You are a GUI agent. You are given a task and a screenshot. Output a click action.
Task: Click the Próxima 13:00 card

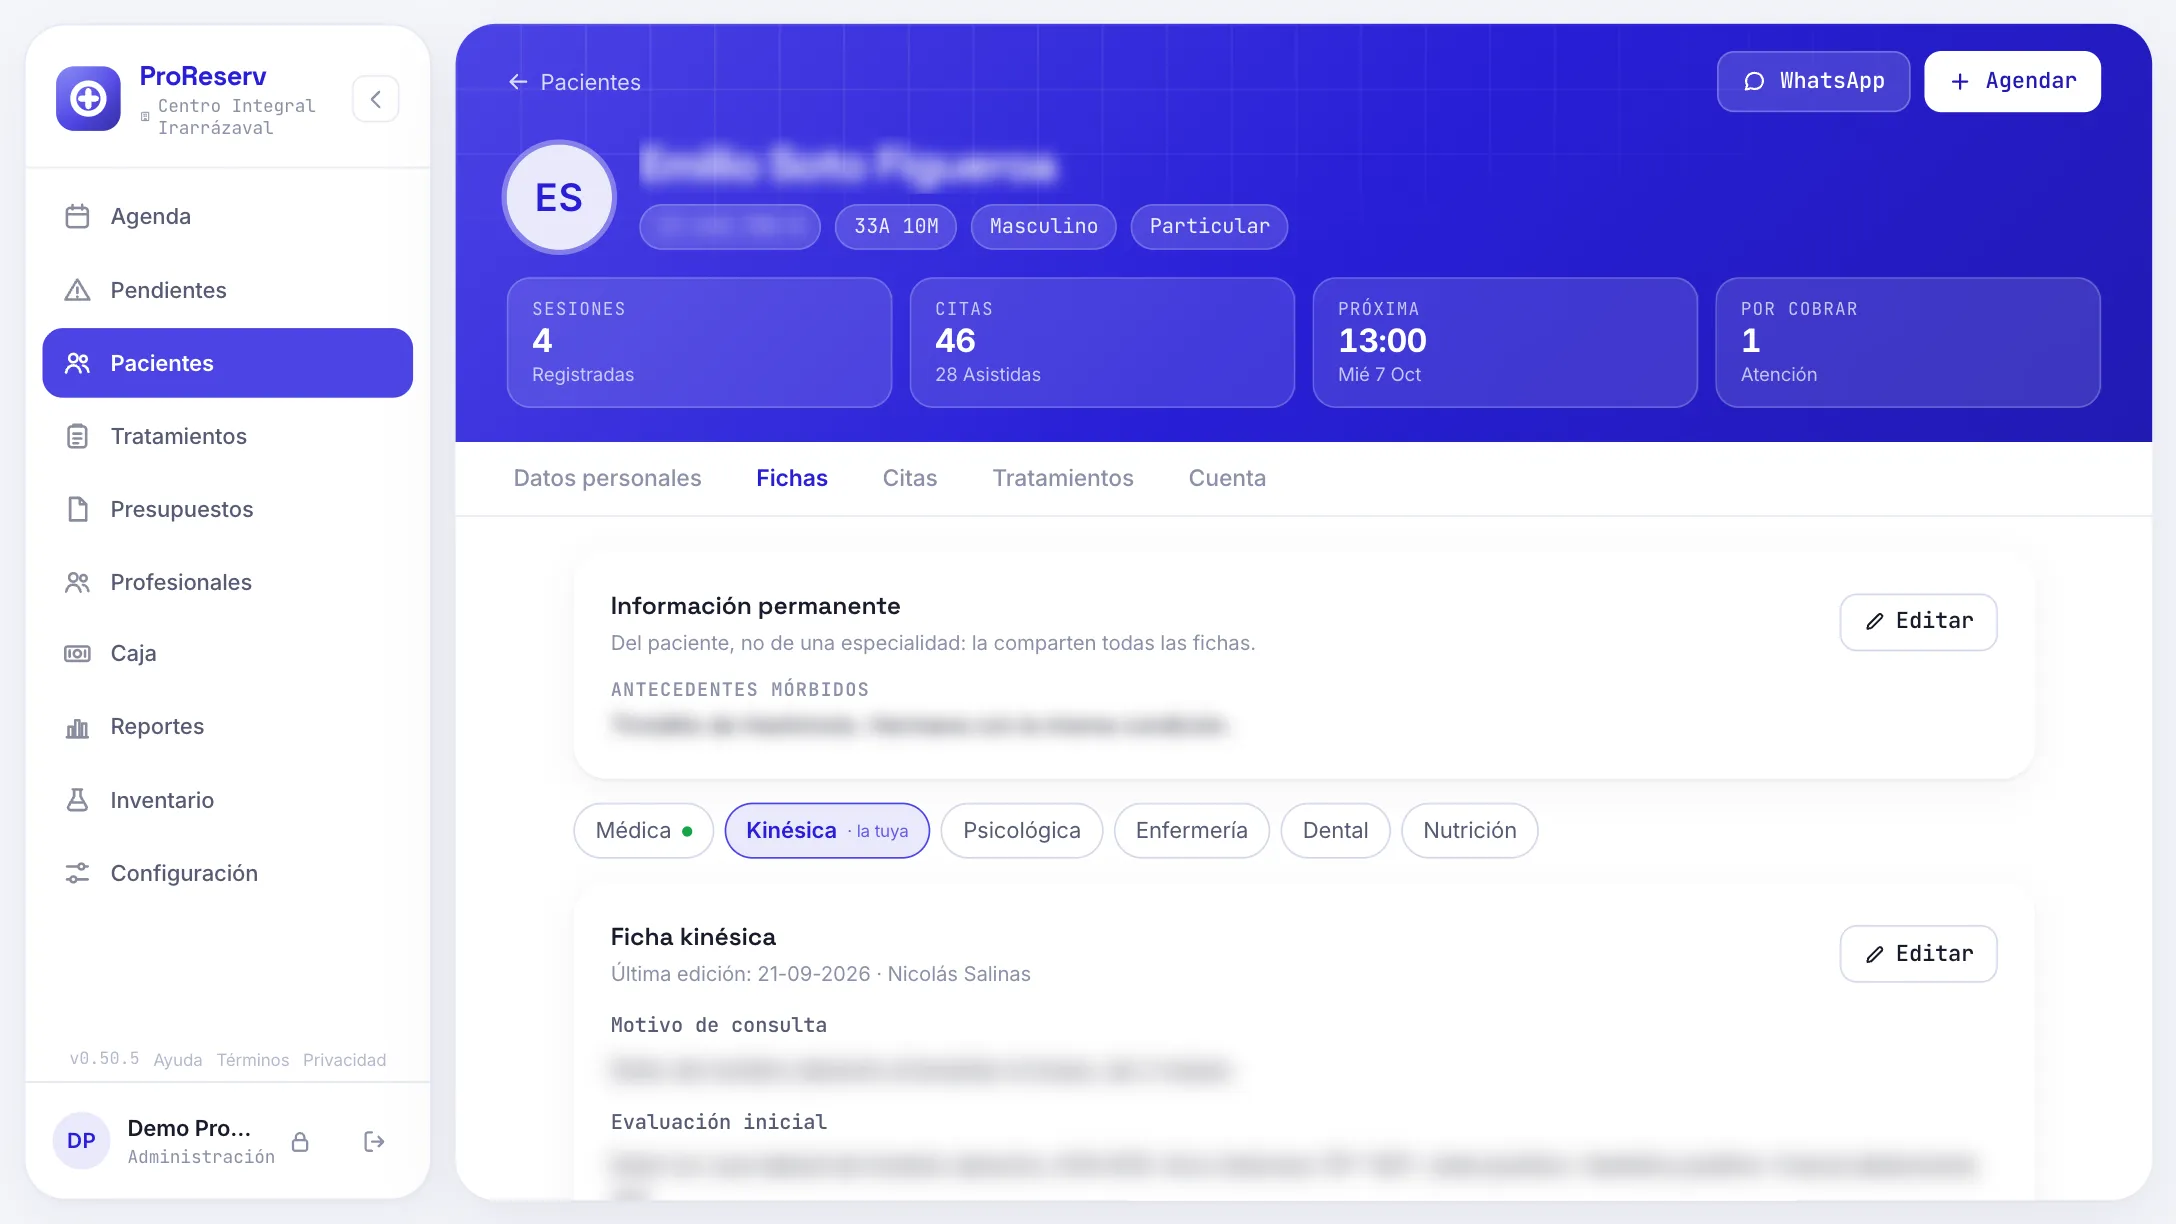point(1505,342)
